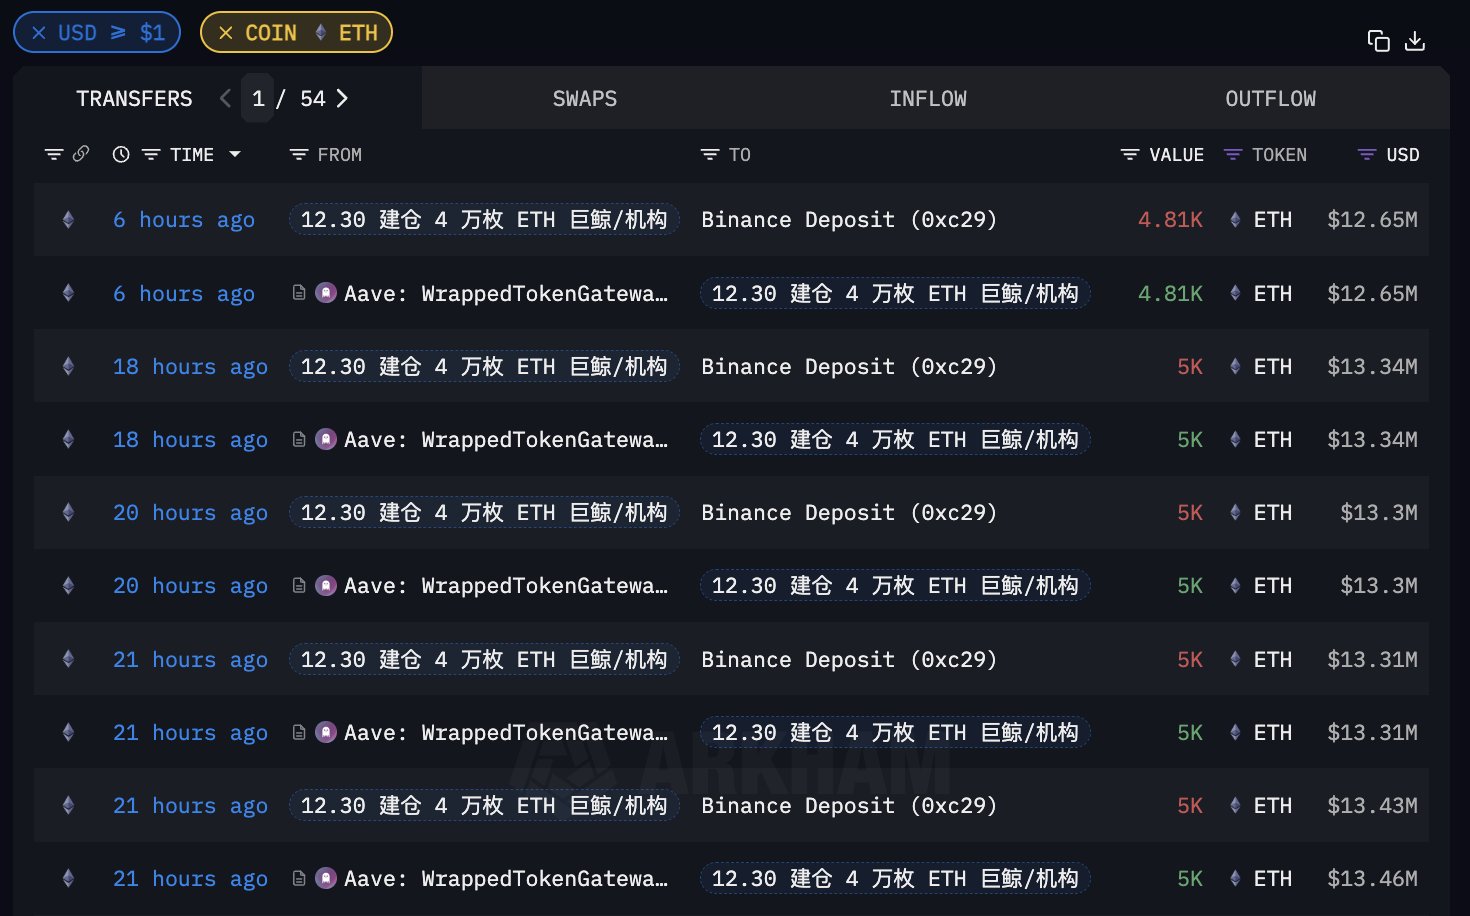Switch to the SWAPS tab
The image size is (1470, 916).
[585, 99]
